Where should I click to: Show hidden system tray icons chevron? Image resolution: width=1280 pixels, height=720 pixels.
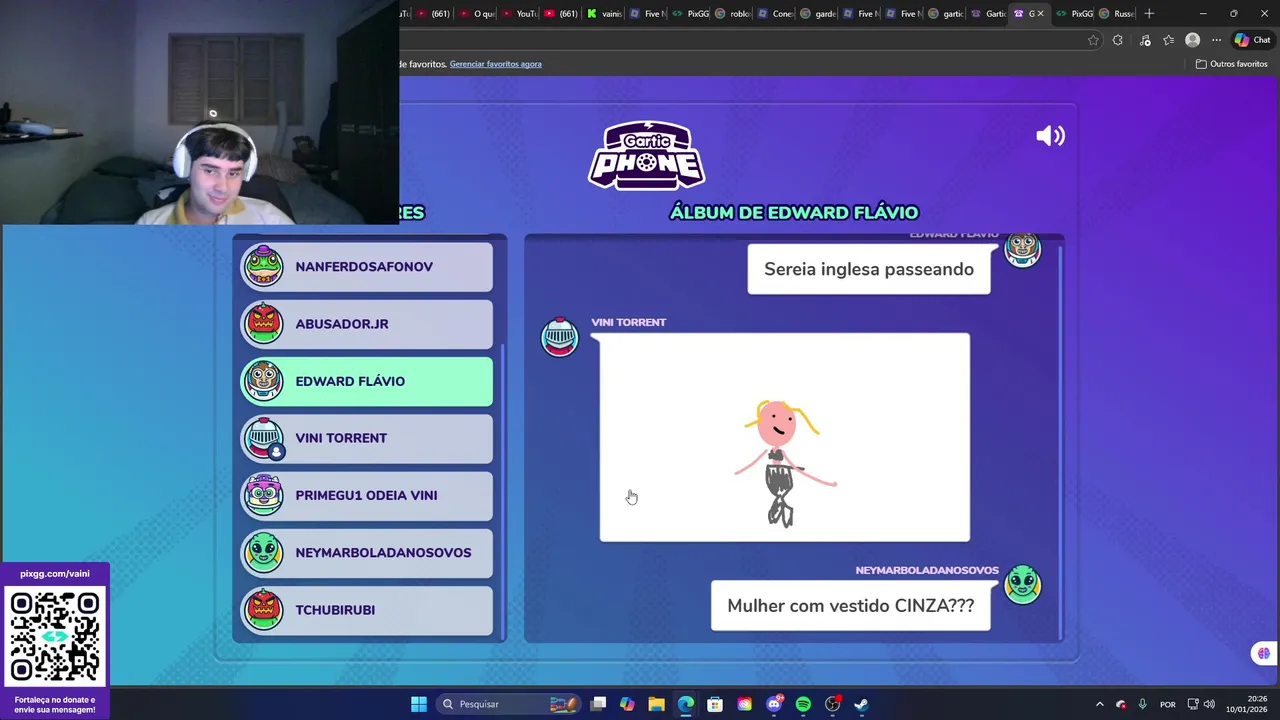click(x=1099, y=704)
